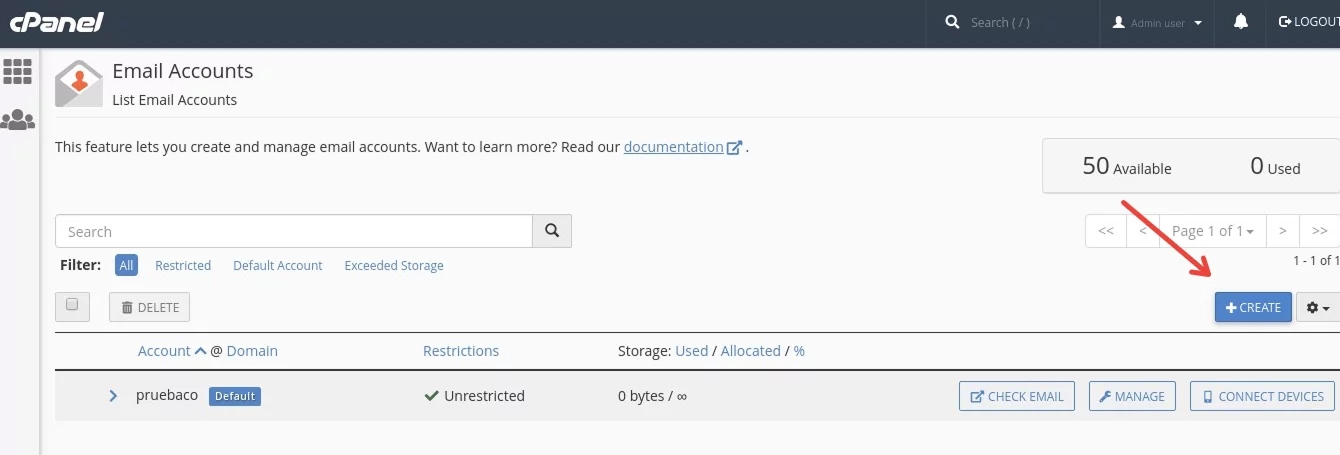Select the Exceeded Storage filter
The image size is (1340, 455).
point(394,266)
